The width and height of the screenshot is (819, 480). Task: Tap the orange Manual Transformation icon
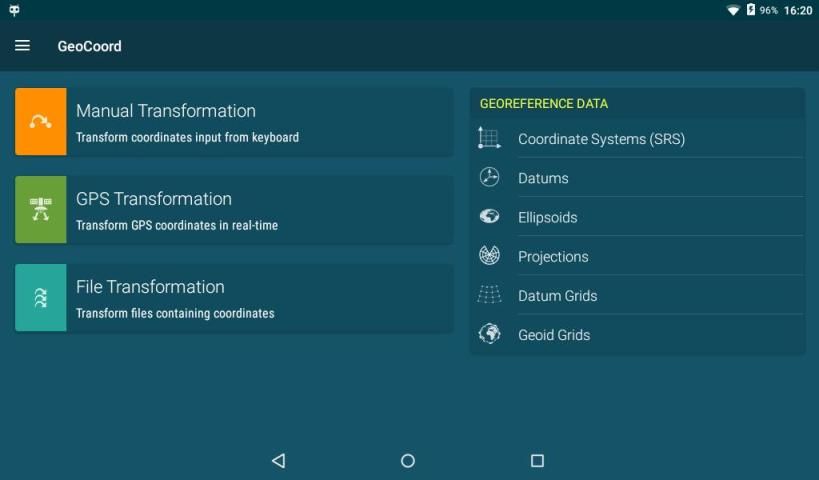(41, 122)
